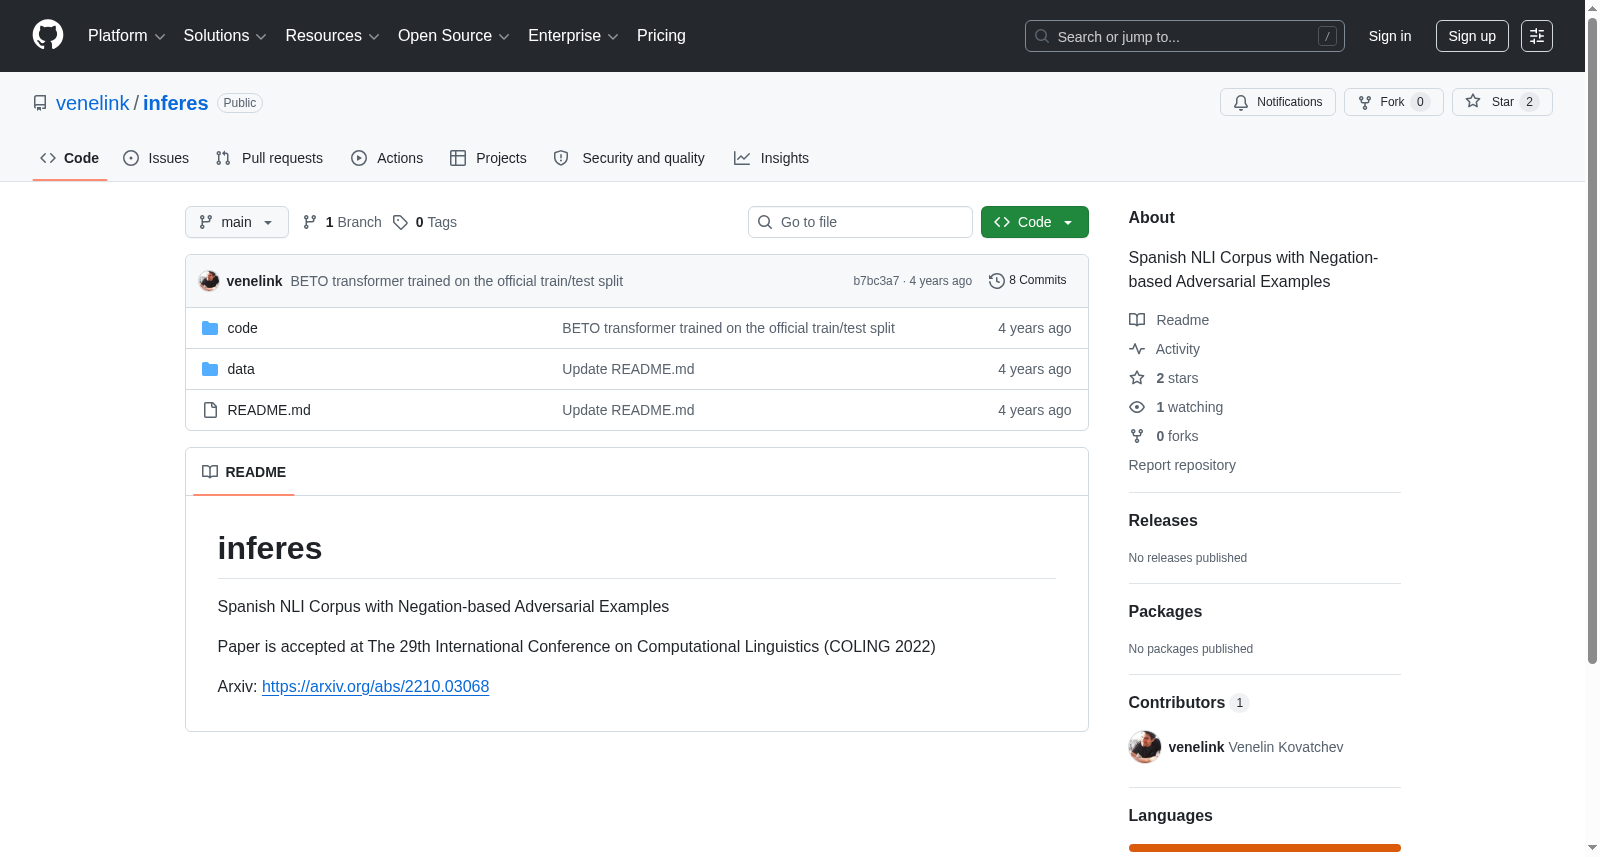1600x857 pixels.
Task: Click the fork icon next to 0 forks
Action: pyautogui.click(x=1137, y=436)
